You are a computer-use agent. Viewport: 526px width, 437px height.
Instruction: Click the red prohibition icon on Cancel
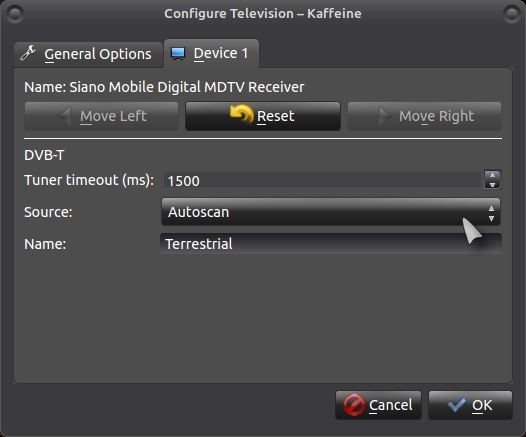[x=354, y=405]
